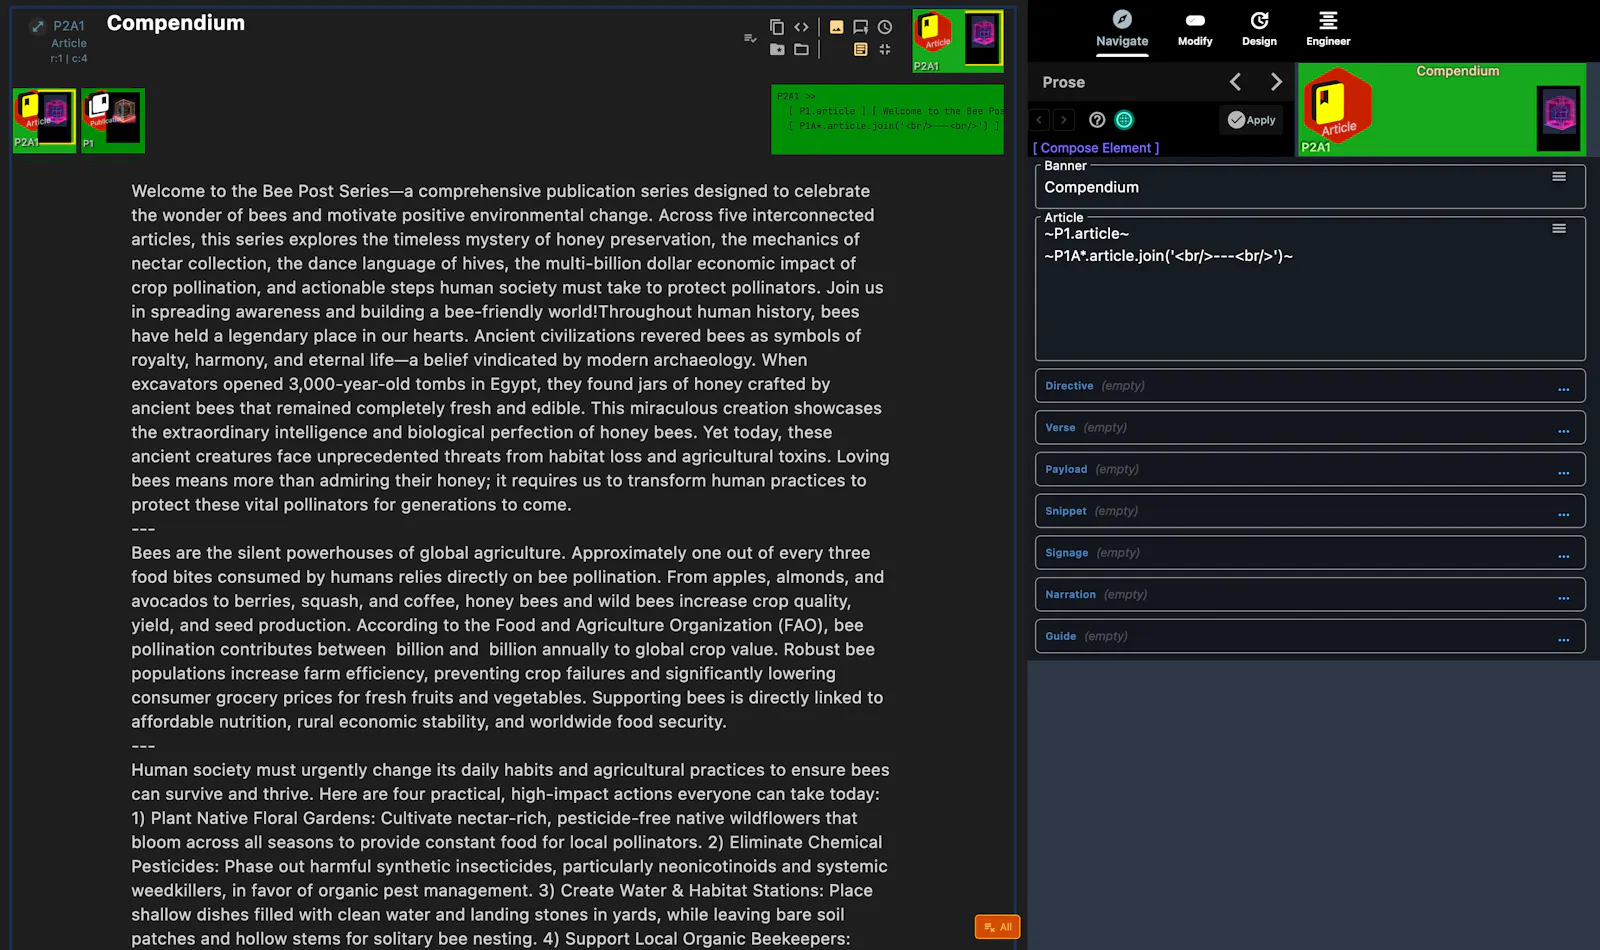The width and height of the screenshot is (1600, 950).
Task: Click into the Article text area
Action: click(1310, 290)
